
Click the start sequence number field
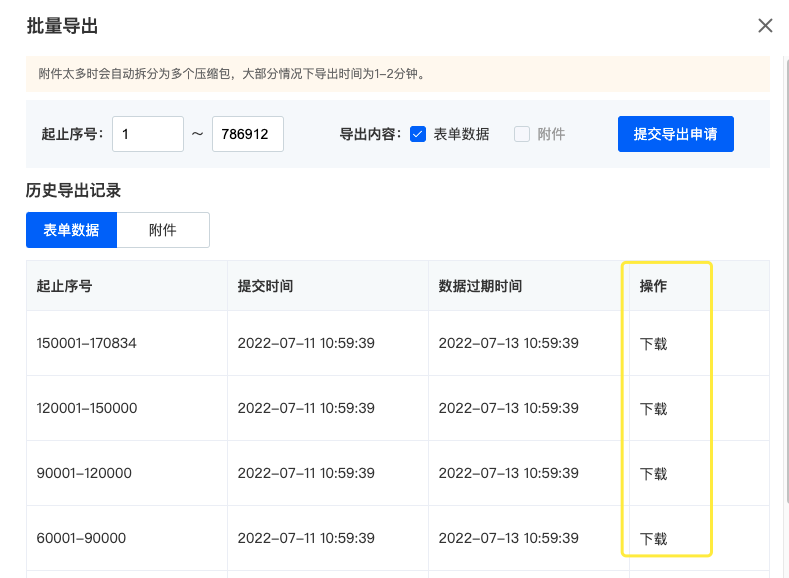click(148, 134)
